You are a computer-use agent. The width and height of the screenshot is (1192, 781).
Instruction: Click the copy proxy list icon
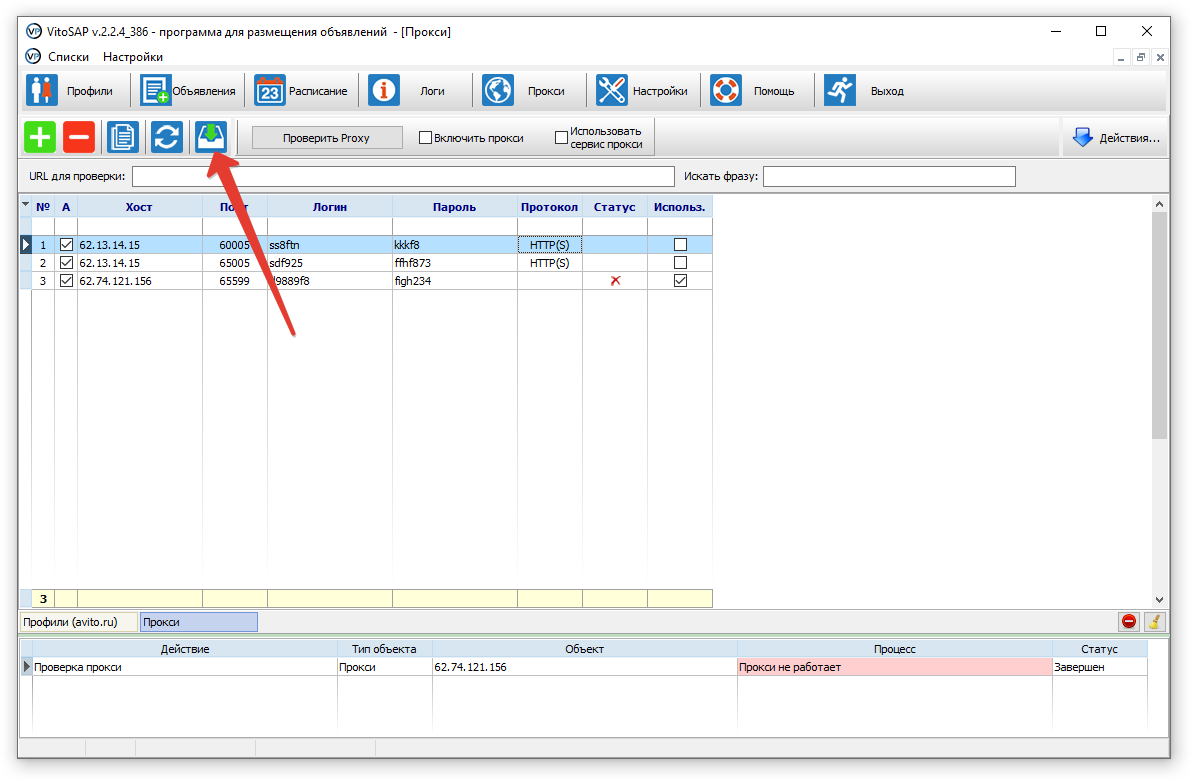(123, 137)
